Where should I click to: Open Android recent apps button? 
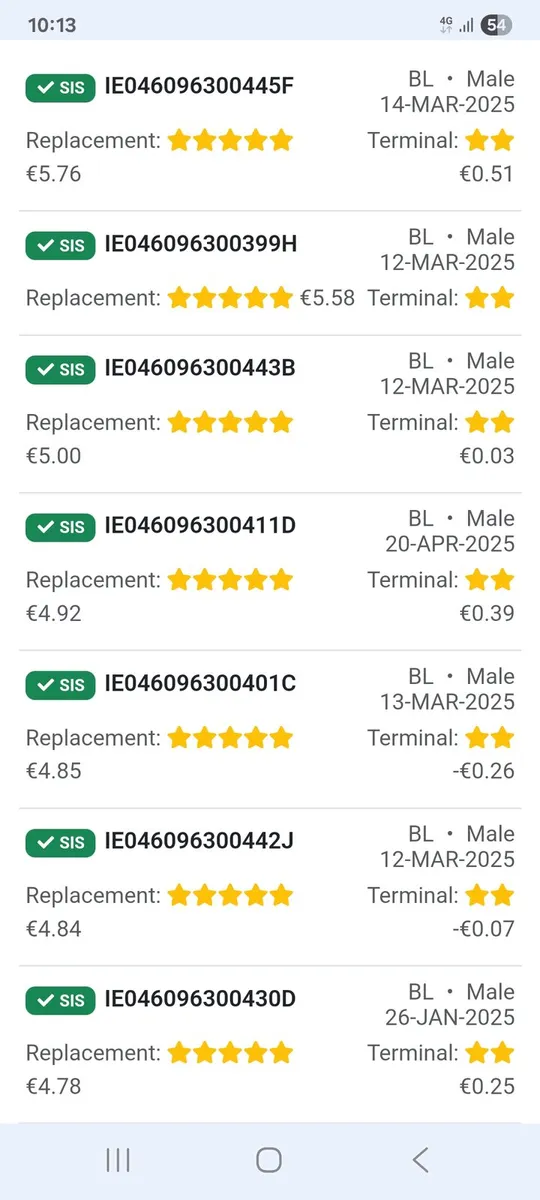point(118,1160)
